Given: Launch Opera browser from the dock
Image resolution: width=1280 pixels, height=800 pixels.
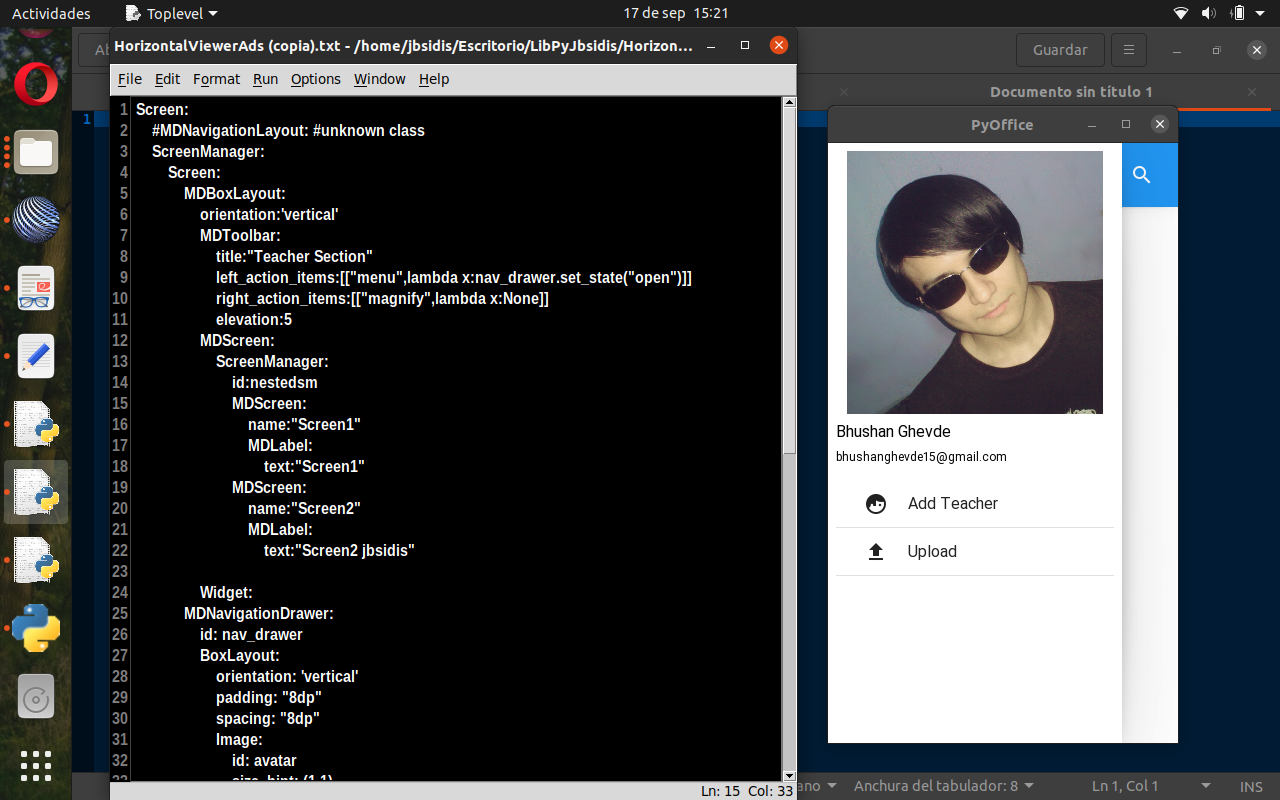Looking at the screenshot, I should tap(36, 82).
